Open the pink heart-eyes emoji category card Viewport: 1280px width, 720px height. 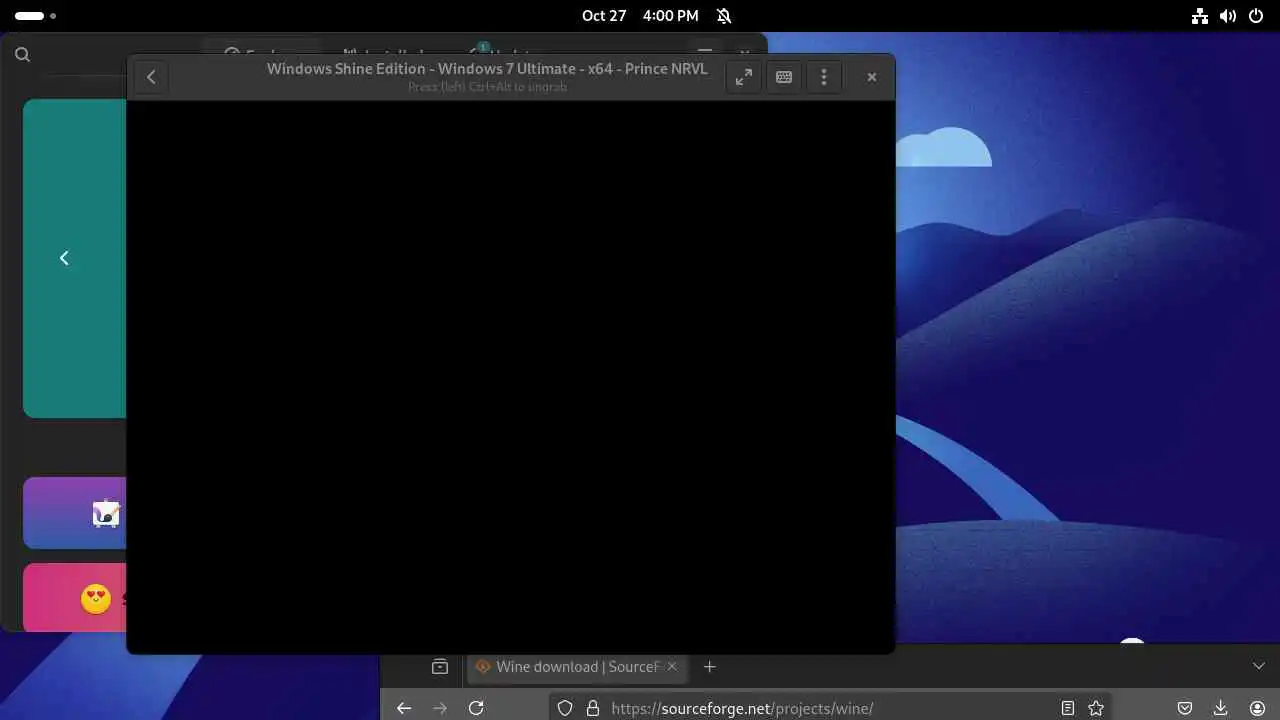(x=75, y=598)
